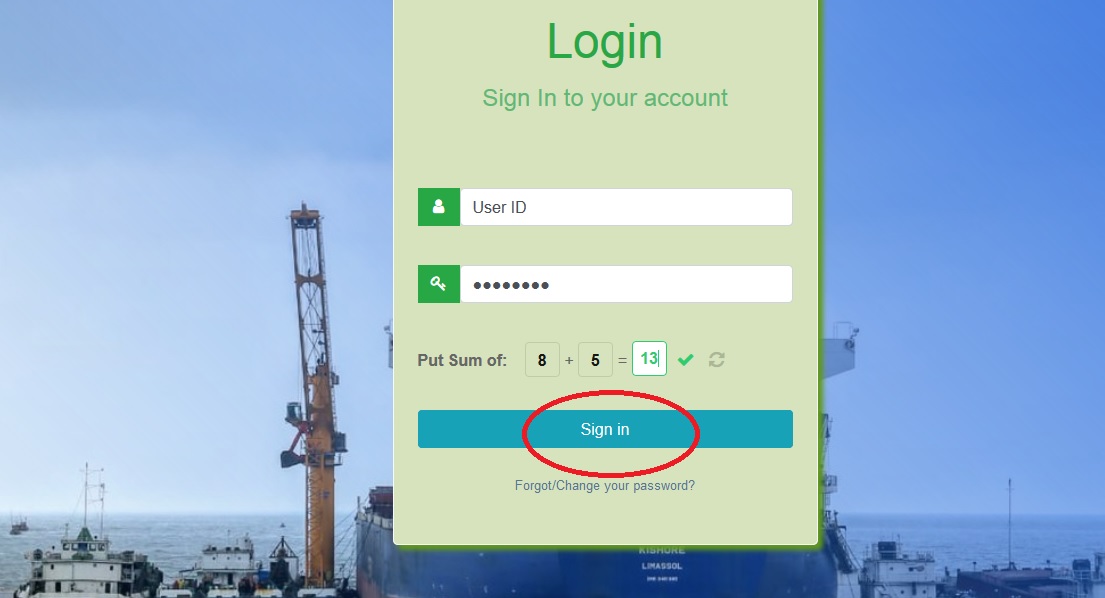The width and height of the screenshot is (1105, 598).
Task: Click the user silhouette icon beside User ID
Action: tap(438, 207)
